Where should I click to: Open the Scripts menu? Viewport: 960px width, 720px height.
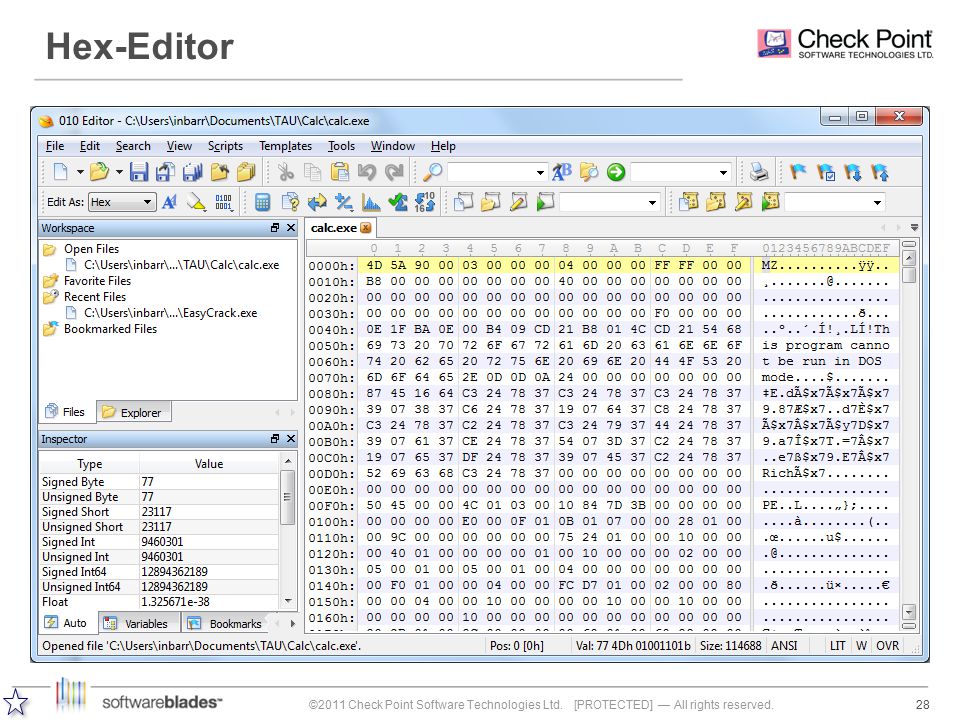pyautogui.click(x=225, y=146)
